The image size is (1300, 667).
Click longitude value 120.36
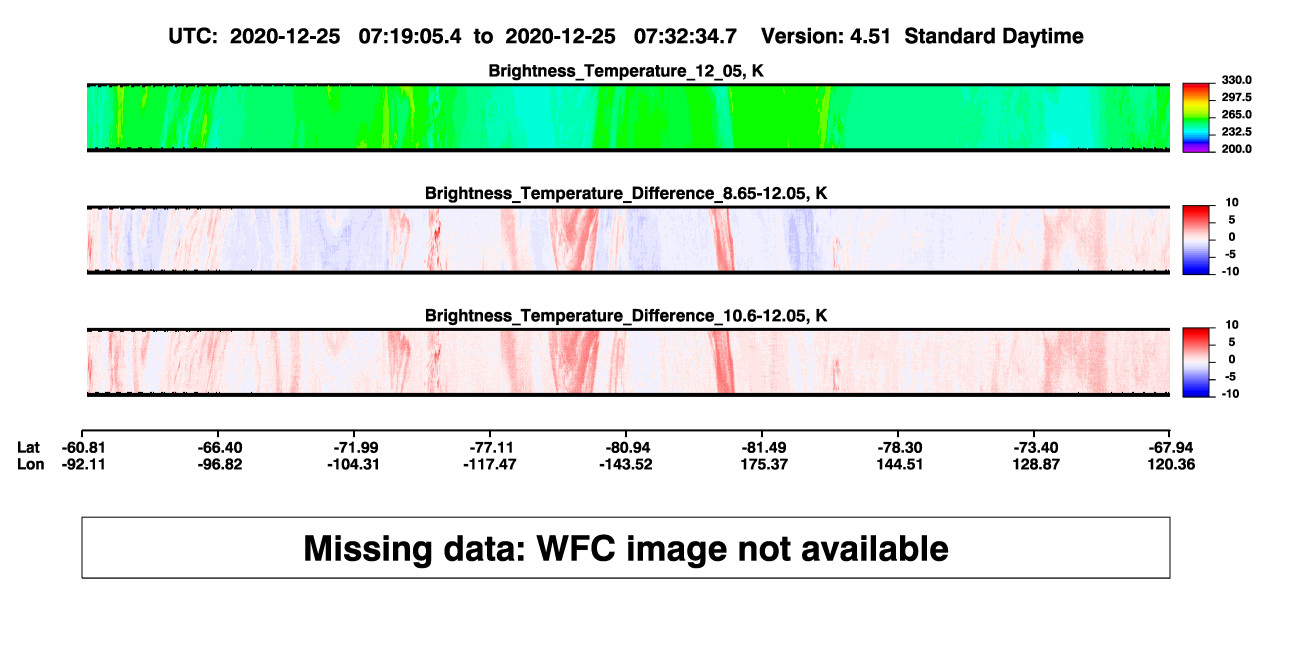[x=1170, y=464]
